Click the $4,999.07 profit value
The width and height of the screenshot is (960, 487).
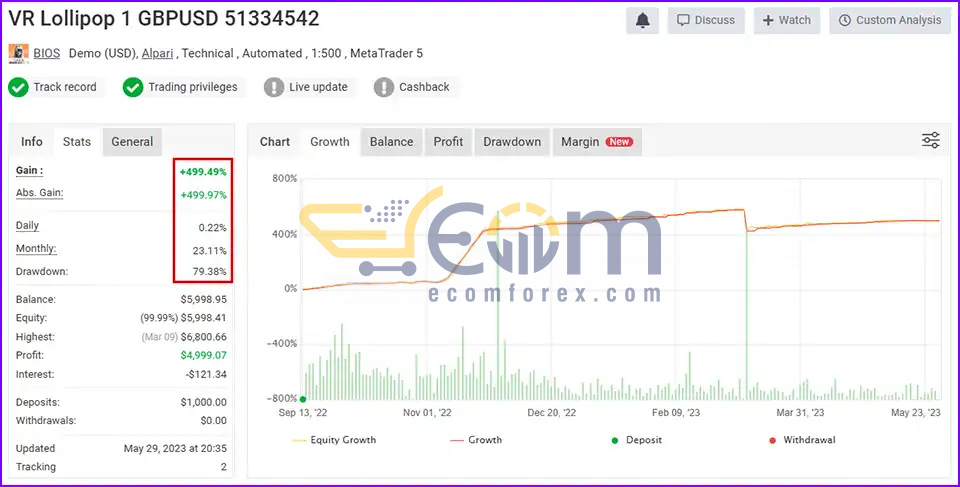coord(204,355)
